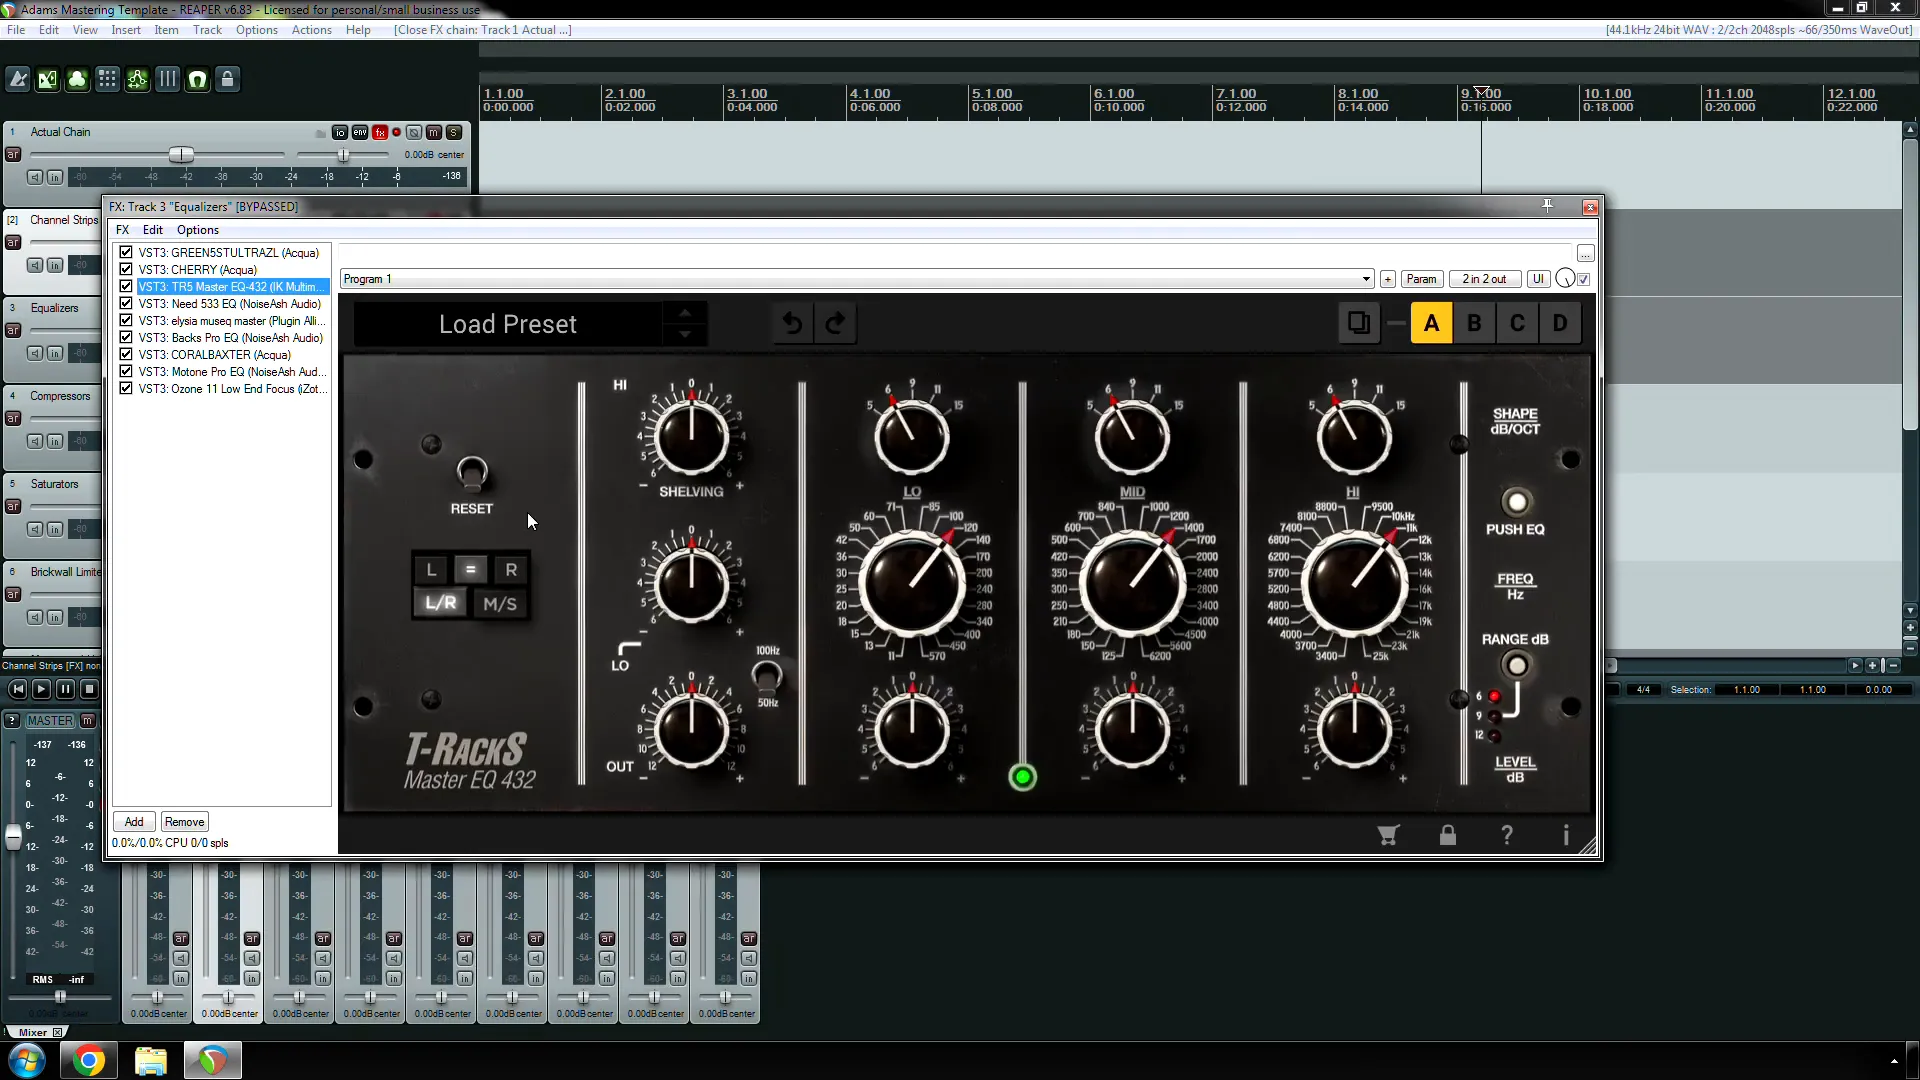The image size is (1920, 1080).
Task: Uncheck the CORALBAXTER plugin checkbox
Action: click(x=126, y=355)
